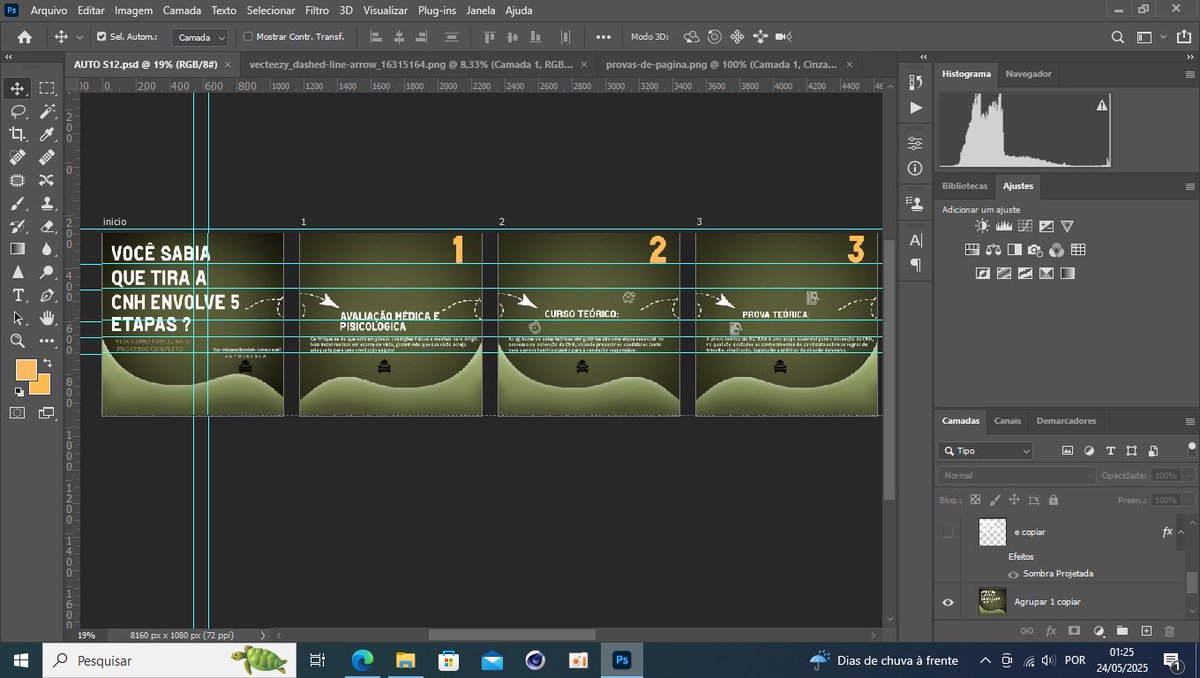Select the 'e copiar' layer thumbnail
Screen dimensions: 1200x678
(992, 532)
